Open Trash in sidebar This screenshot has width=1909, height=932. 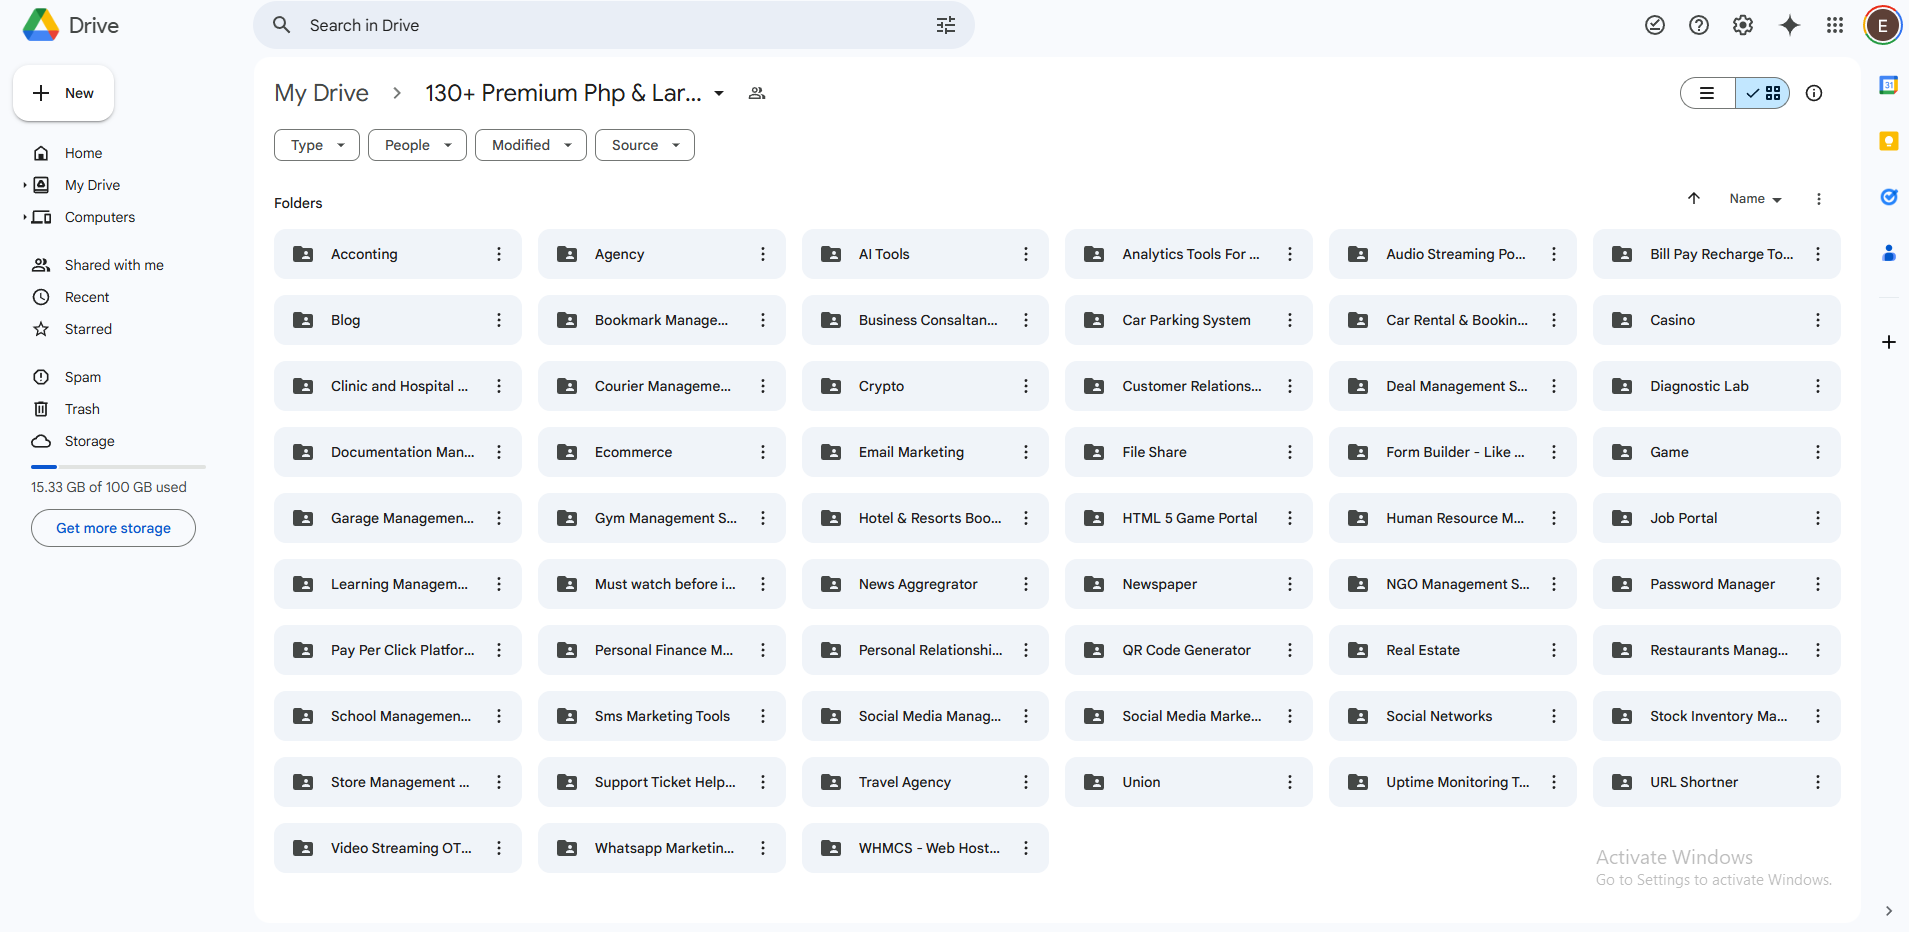[82, 409]
